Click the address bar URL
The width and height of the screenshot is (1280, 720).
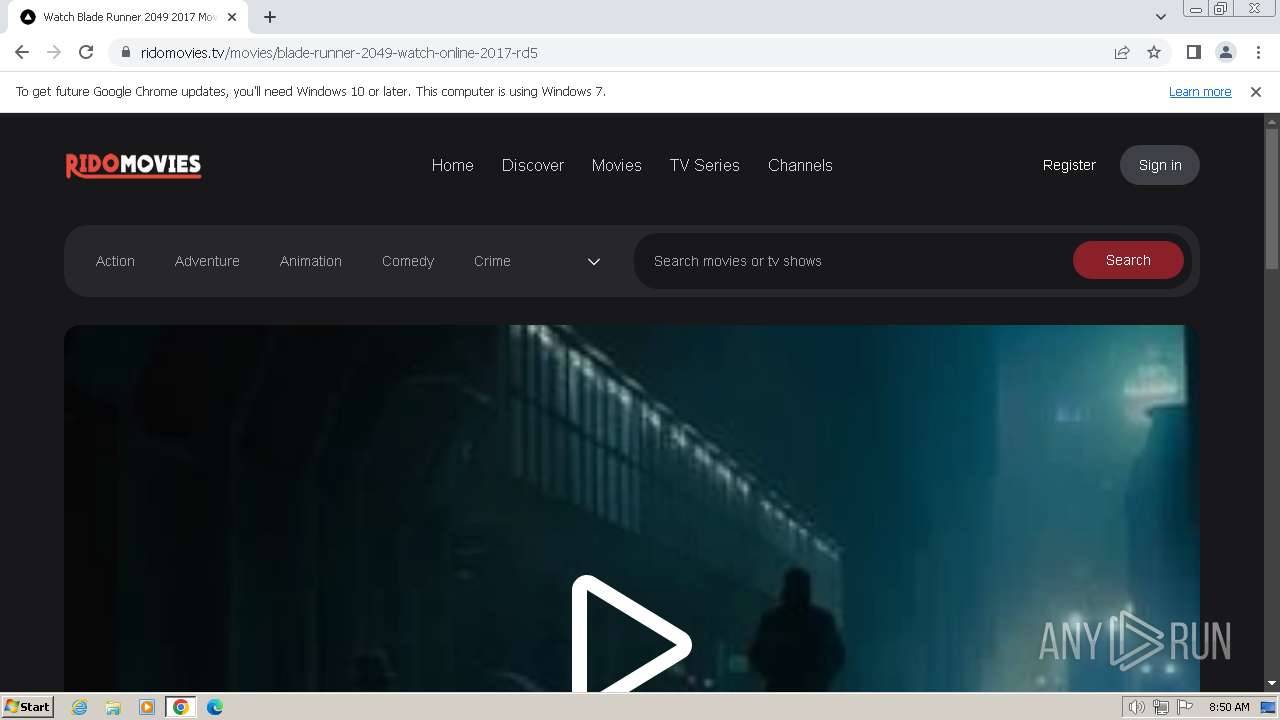[x=339, y=52]
